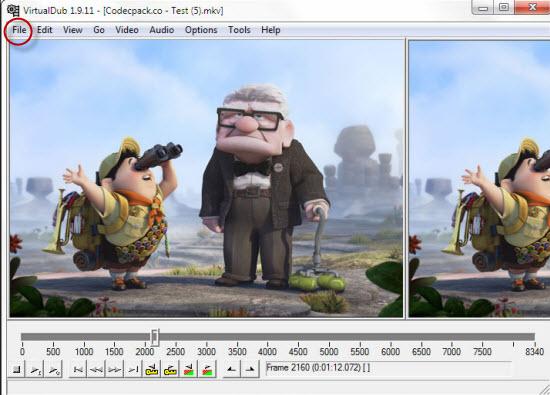Image resolution: width=550 pixels, height=395 pixels.
Task: Jump to the end of video
Action: (133, 369)
